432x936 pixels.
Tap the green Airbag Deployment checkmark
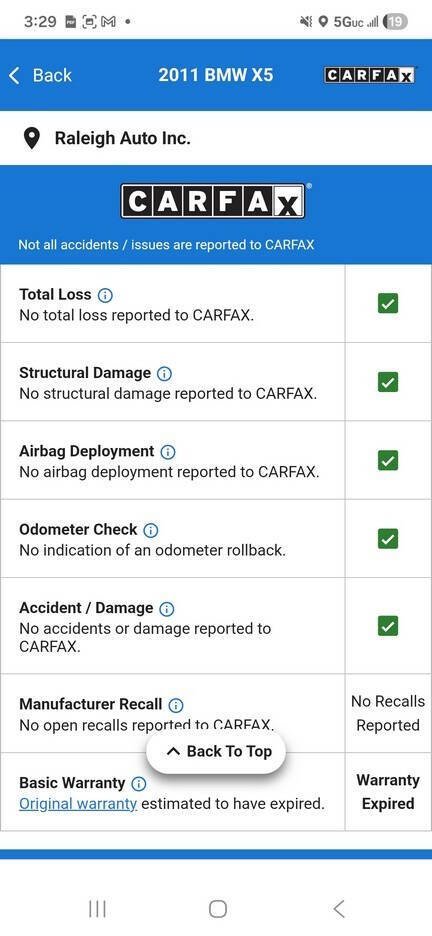coord(388,461)
